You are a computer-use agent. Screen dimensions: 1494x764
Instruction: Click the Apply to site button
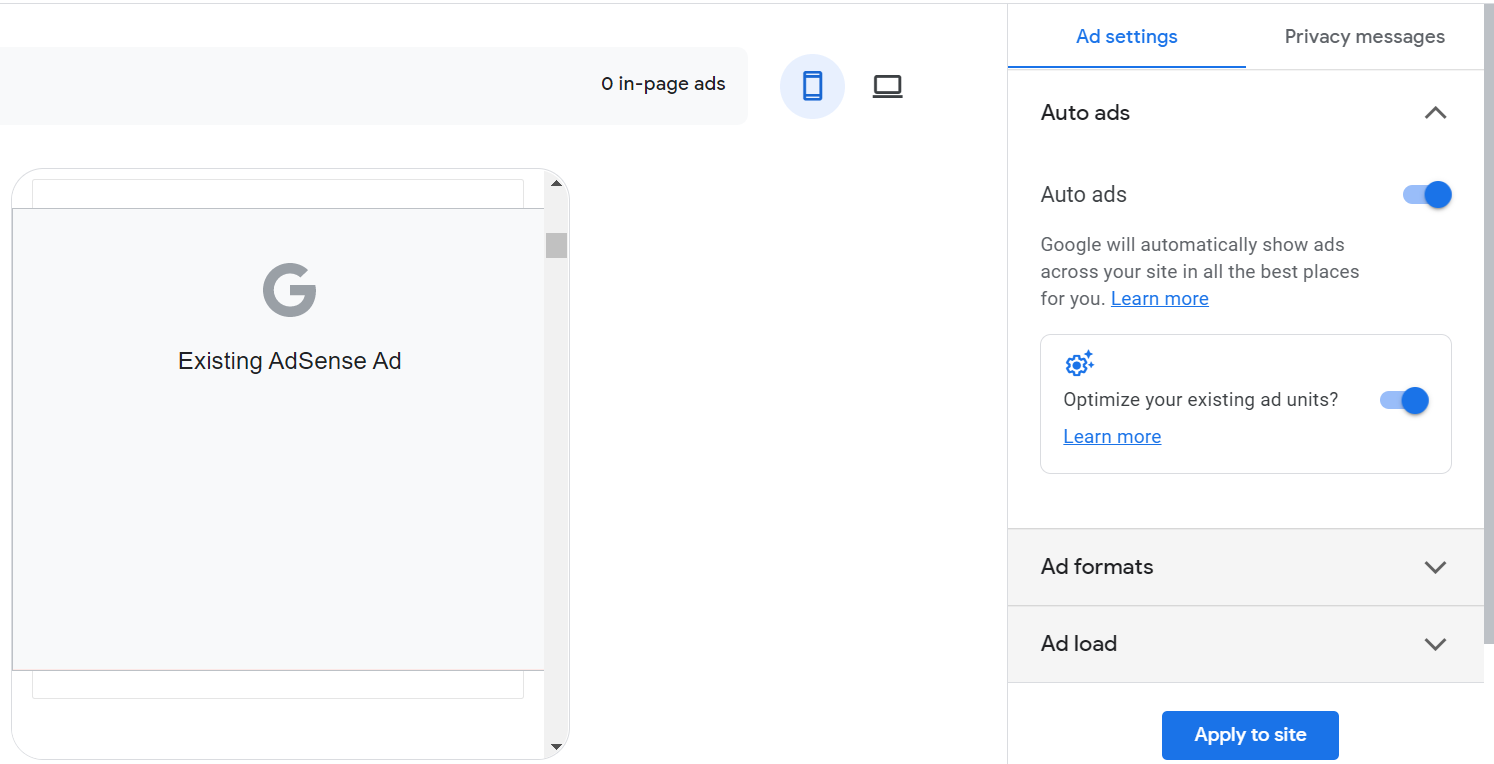1250,735
